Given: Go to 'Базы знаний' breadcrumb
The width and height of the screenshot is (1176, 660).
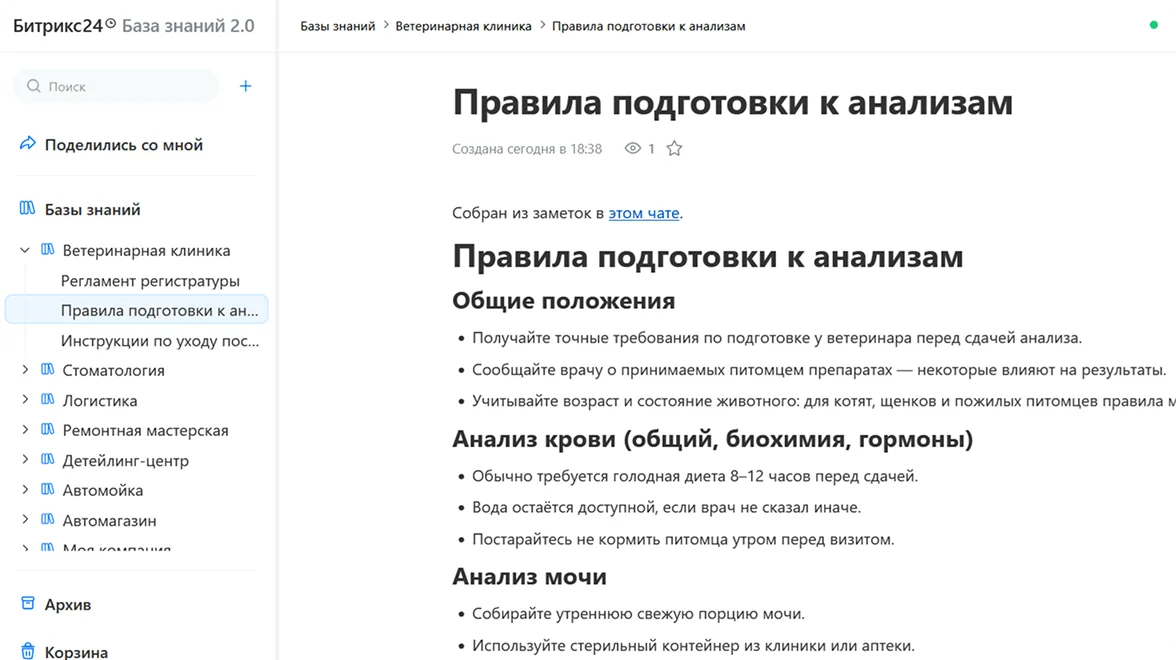Looking at the screenshot, I should coord(338,26).
